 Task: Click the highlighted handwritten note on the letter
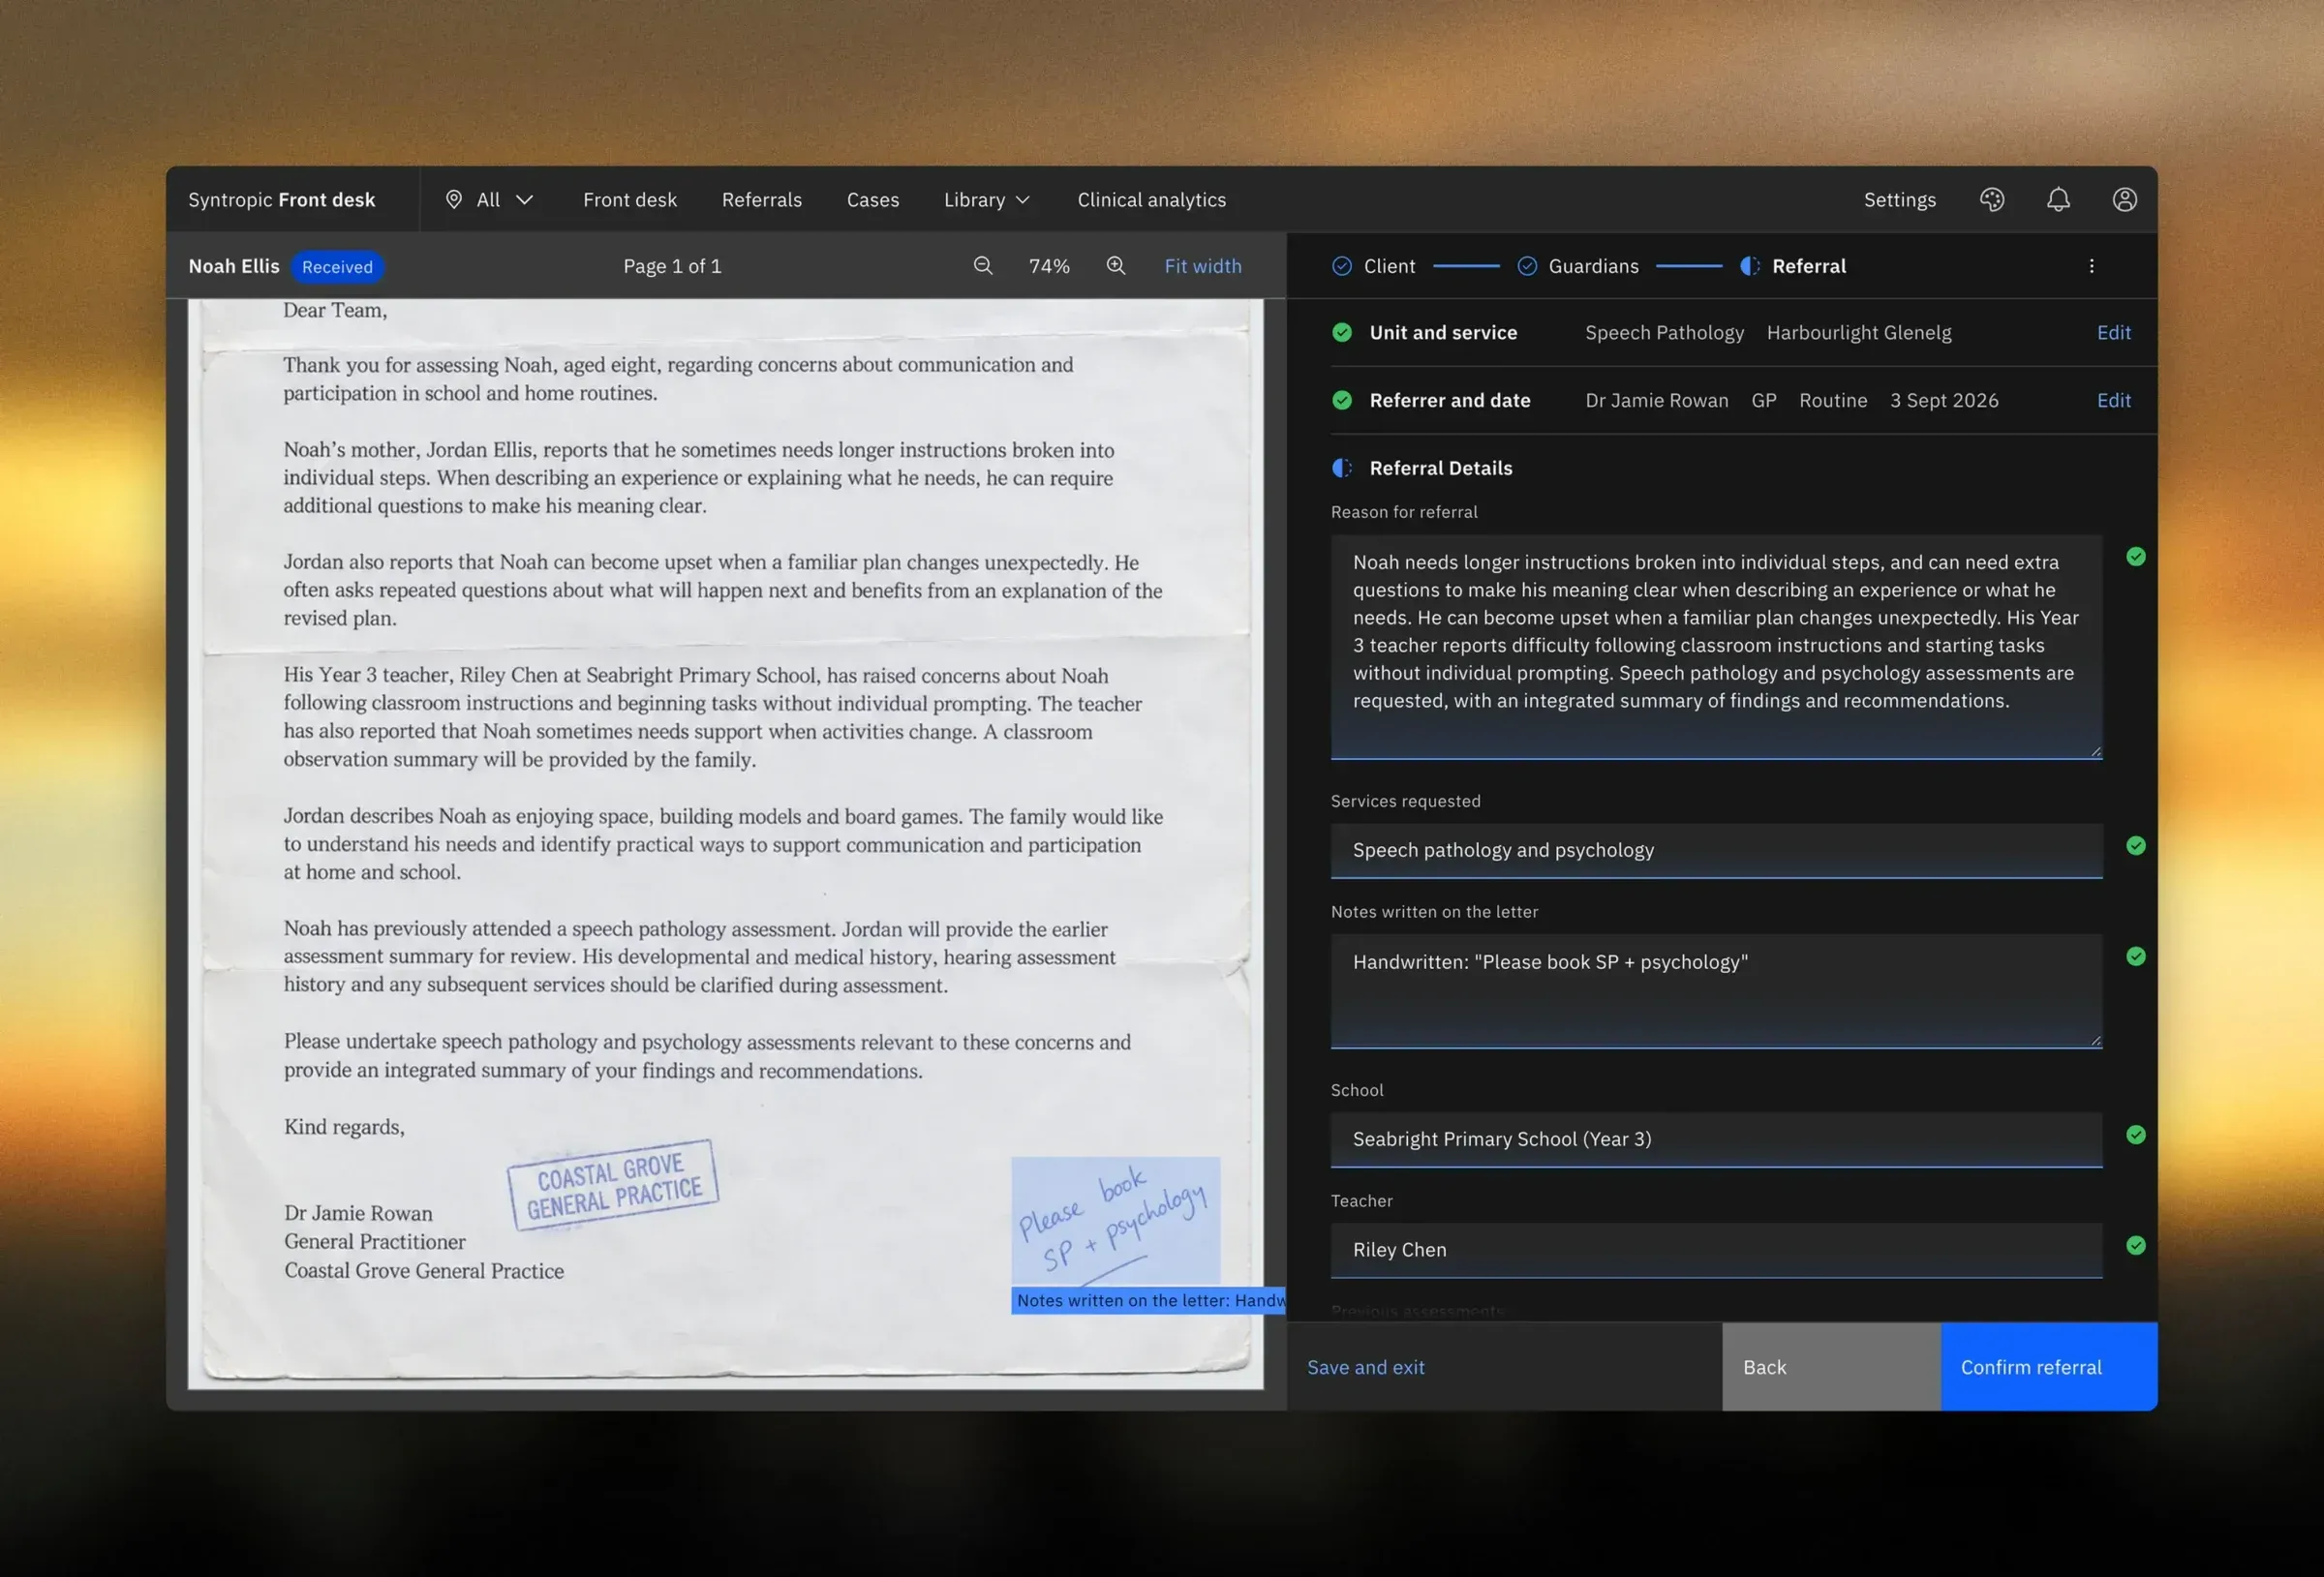1116,1222
